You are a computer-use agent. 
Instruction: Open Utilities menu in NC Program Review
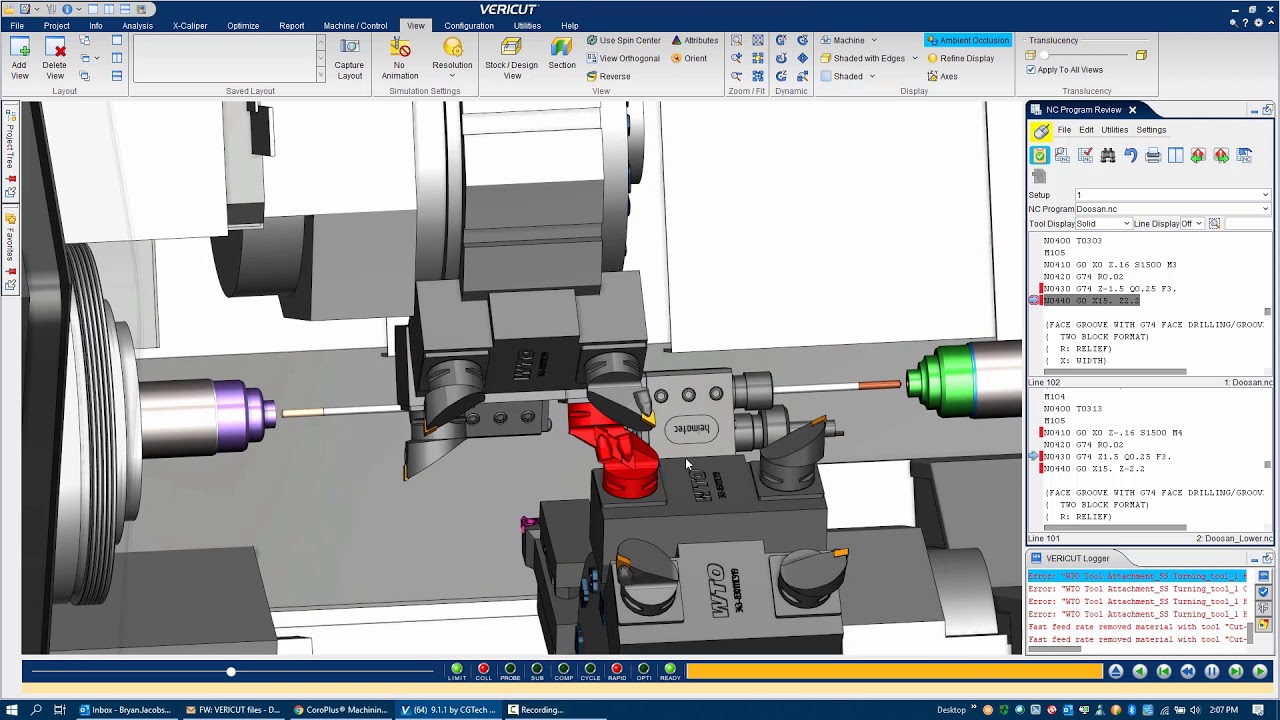[1115, 130]
